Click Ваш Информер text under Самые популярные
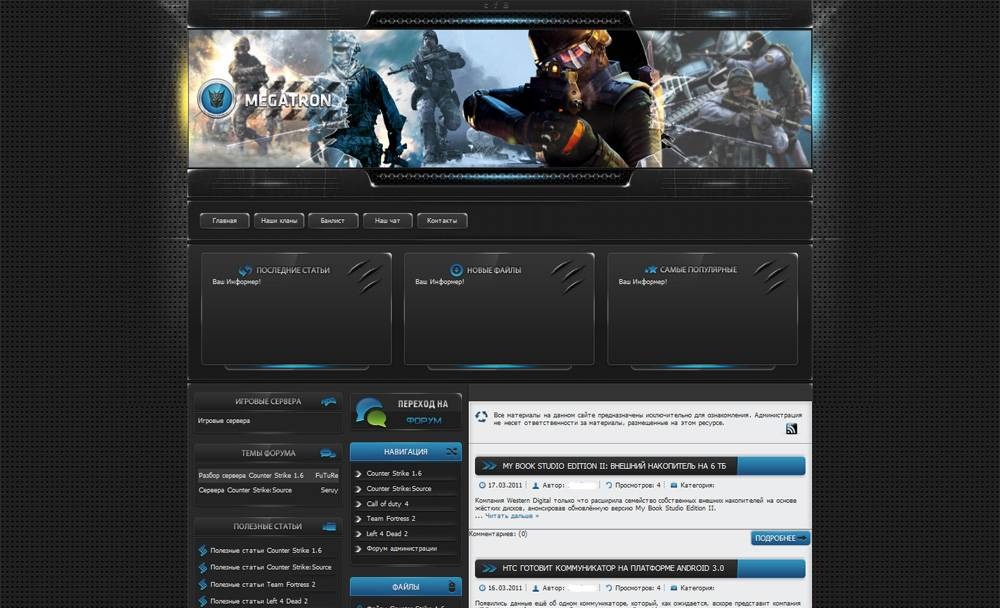 click(x=643, y=281)
